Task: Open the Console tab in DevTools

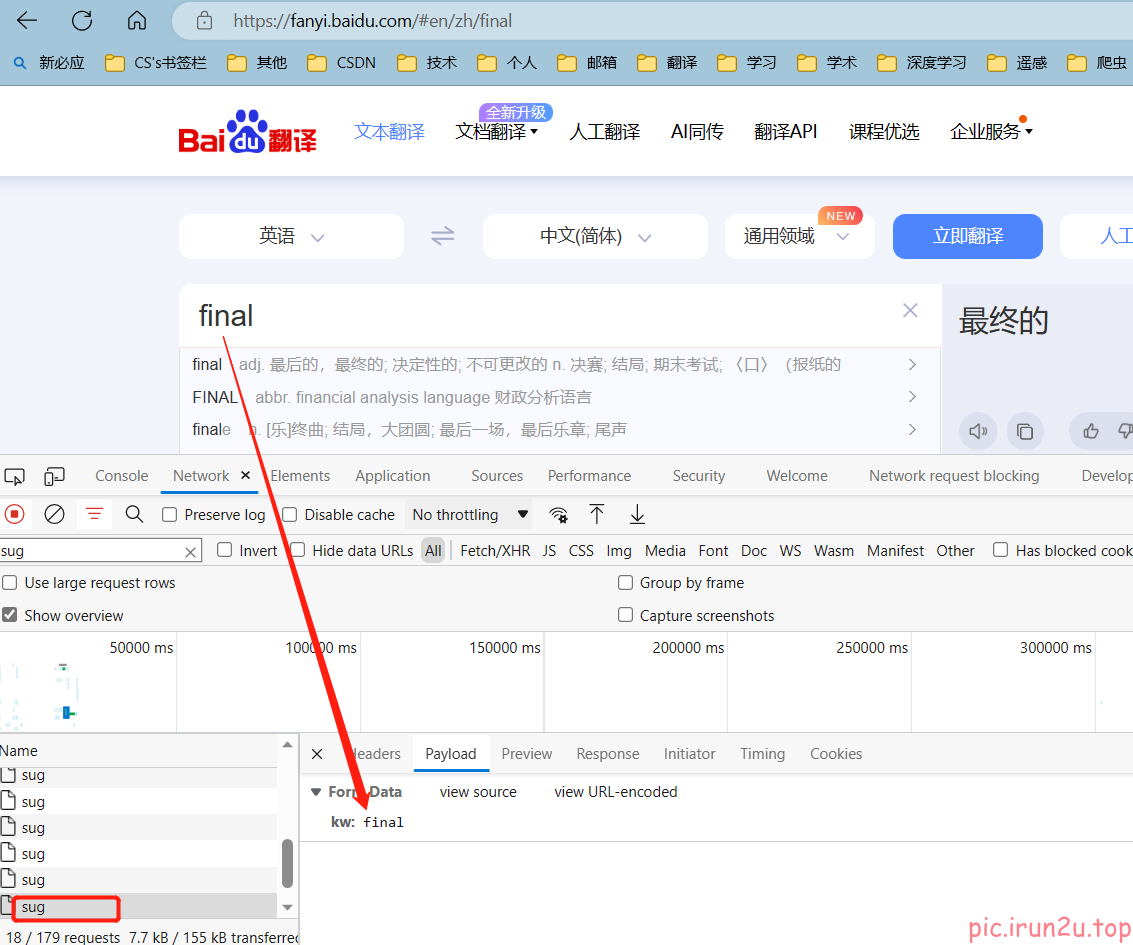Action: pos(121,476)
